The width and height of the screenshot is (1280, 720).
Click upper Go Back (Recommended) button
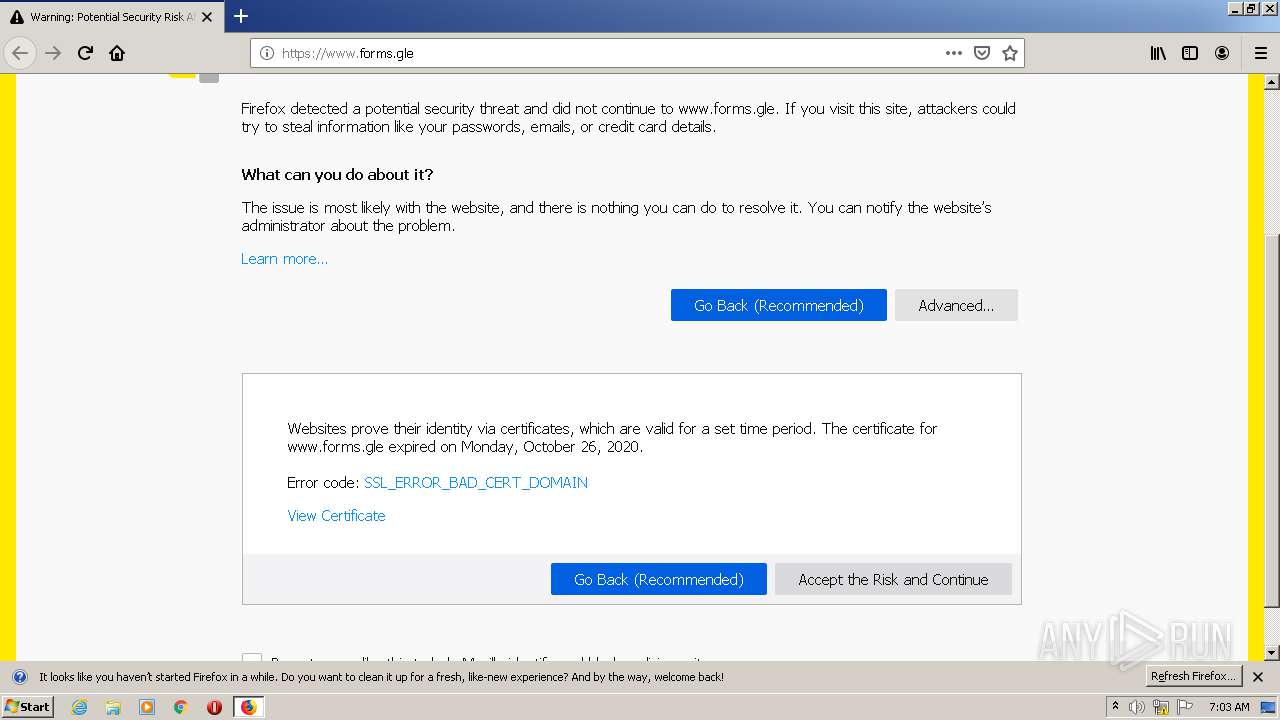click(779, 305)
